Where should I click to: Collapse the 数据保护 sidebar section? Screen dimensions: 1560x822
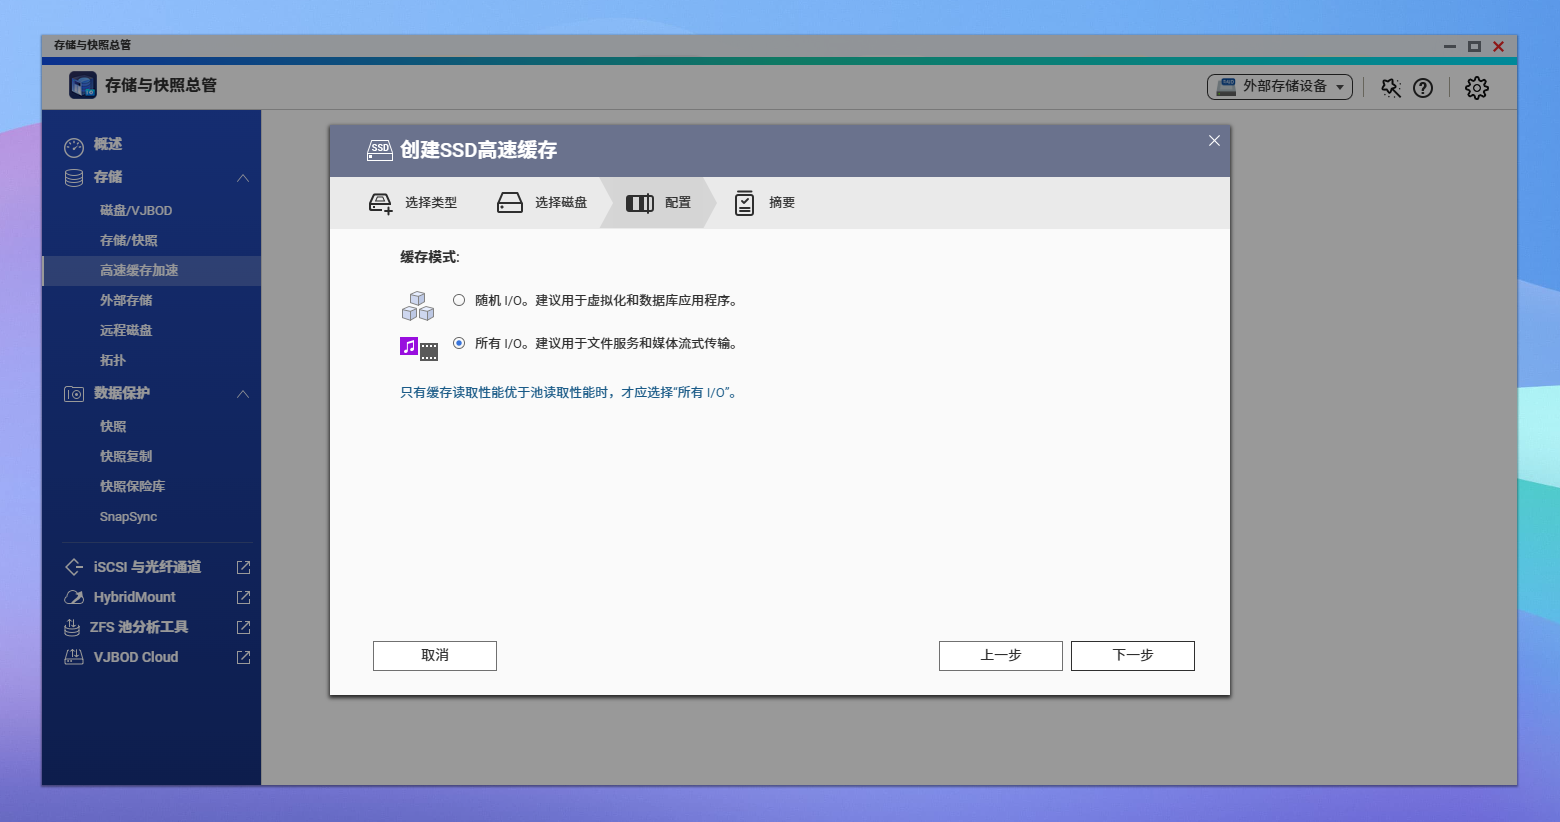point(242,394)
